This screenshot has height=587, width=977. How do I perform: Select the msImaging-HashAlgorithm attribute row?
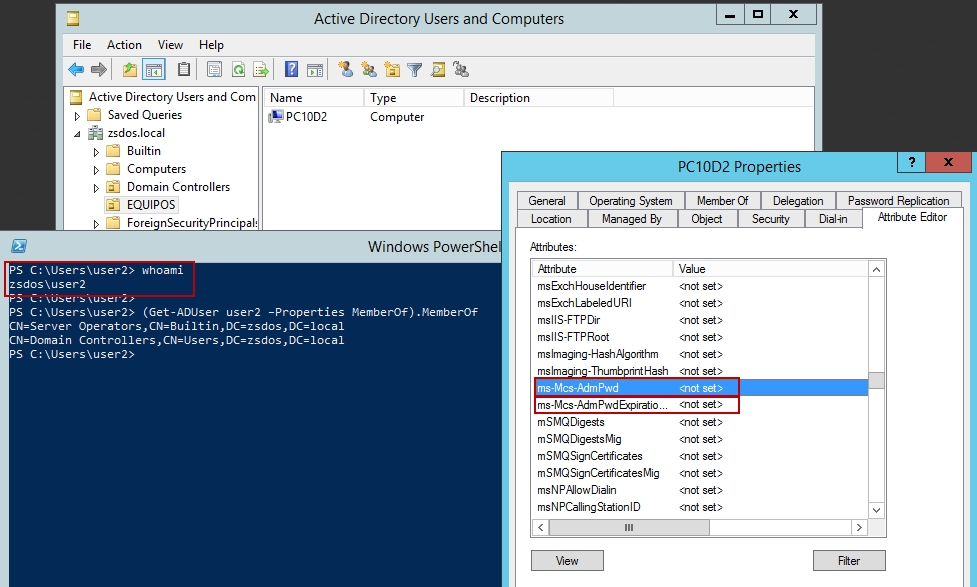point(701,354)
